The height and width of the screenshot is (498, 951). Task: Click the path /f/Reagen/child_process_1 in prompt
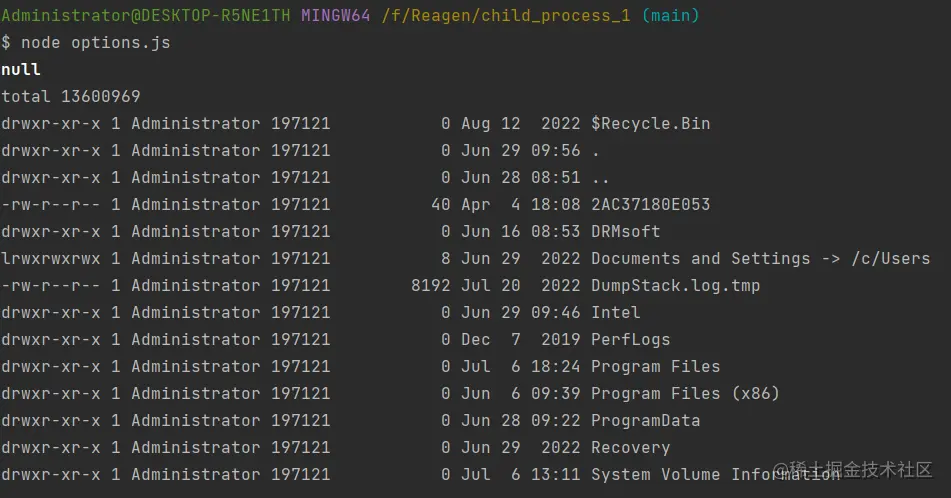[506, 16]
